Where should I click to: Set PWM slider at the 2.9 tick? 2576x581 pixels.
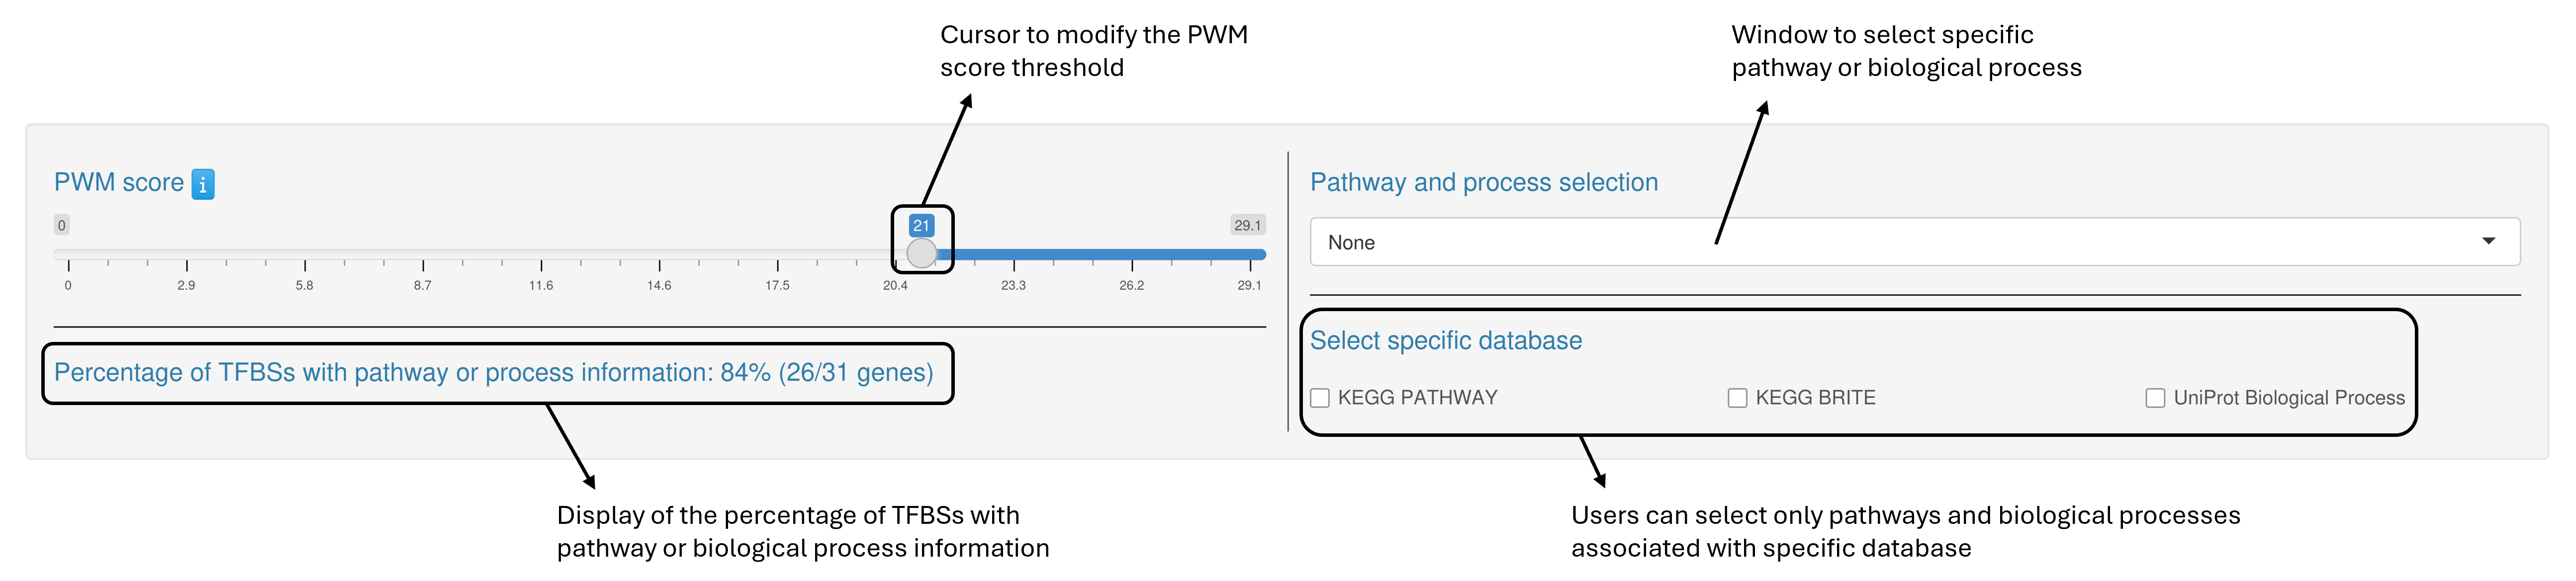[x=187, y=255]
